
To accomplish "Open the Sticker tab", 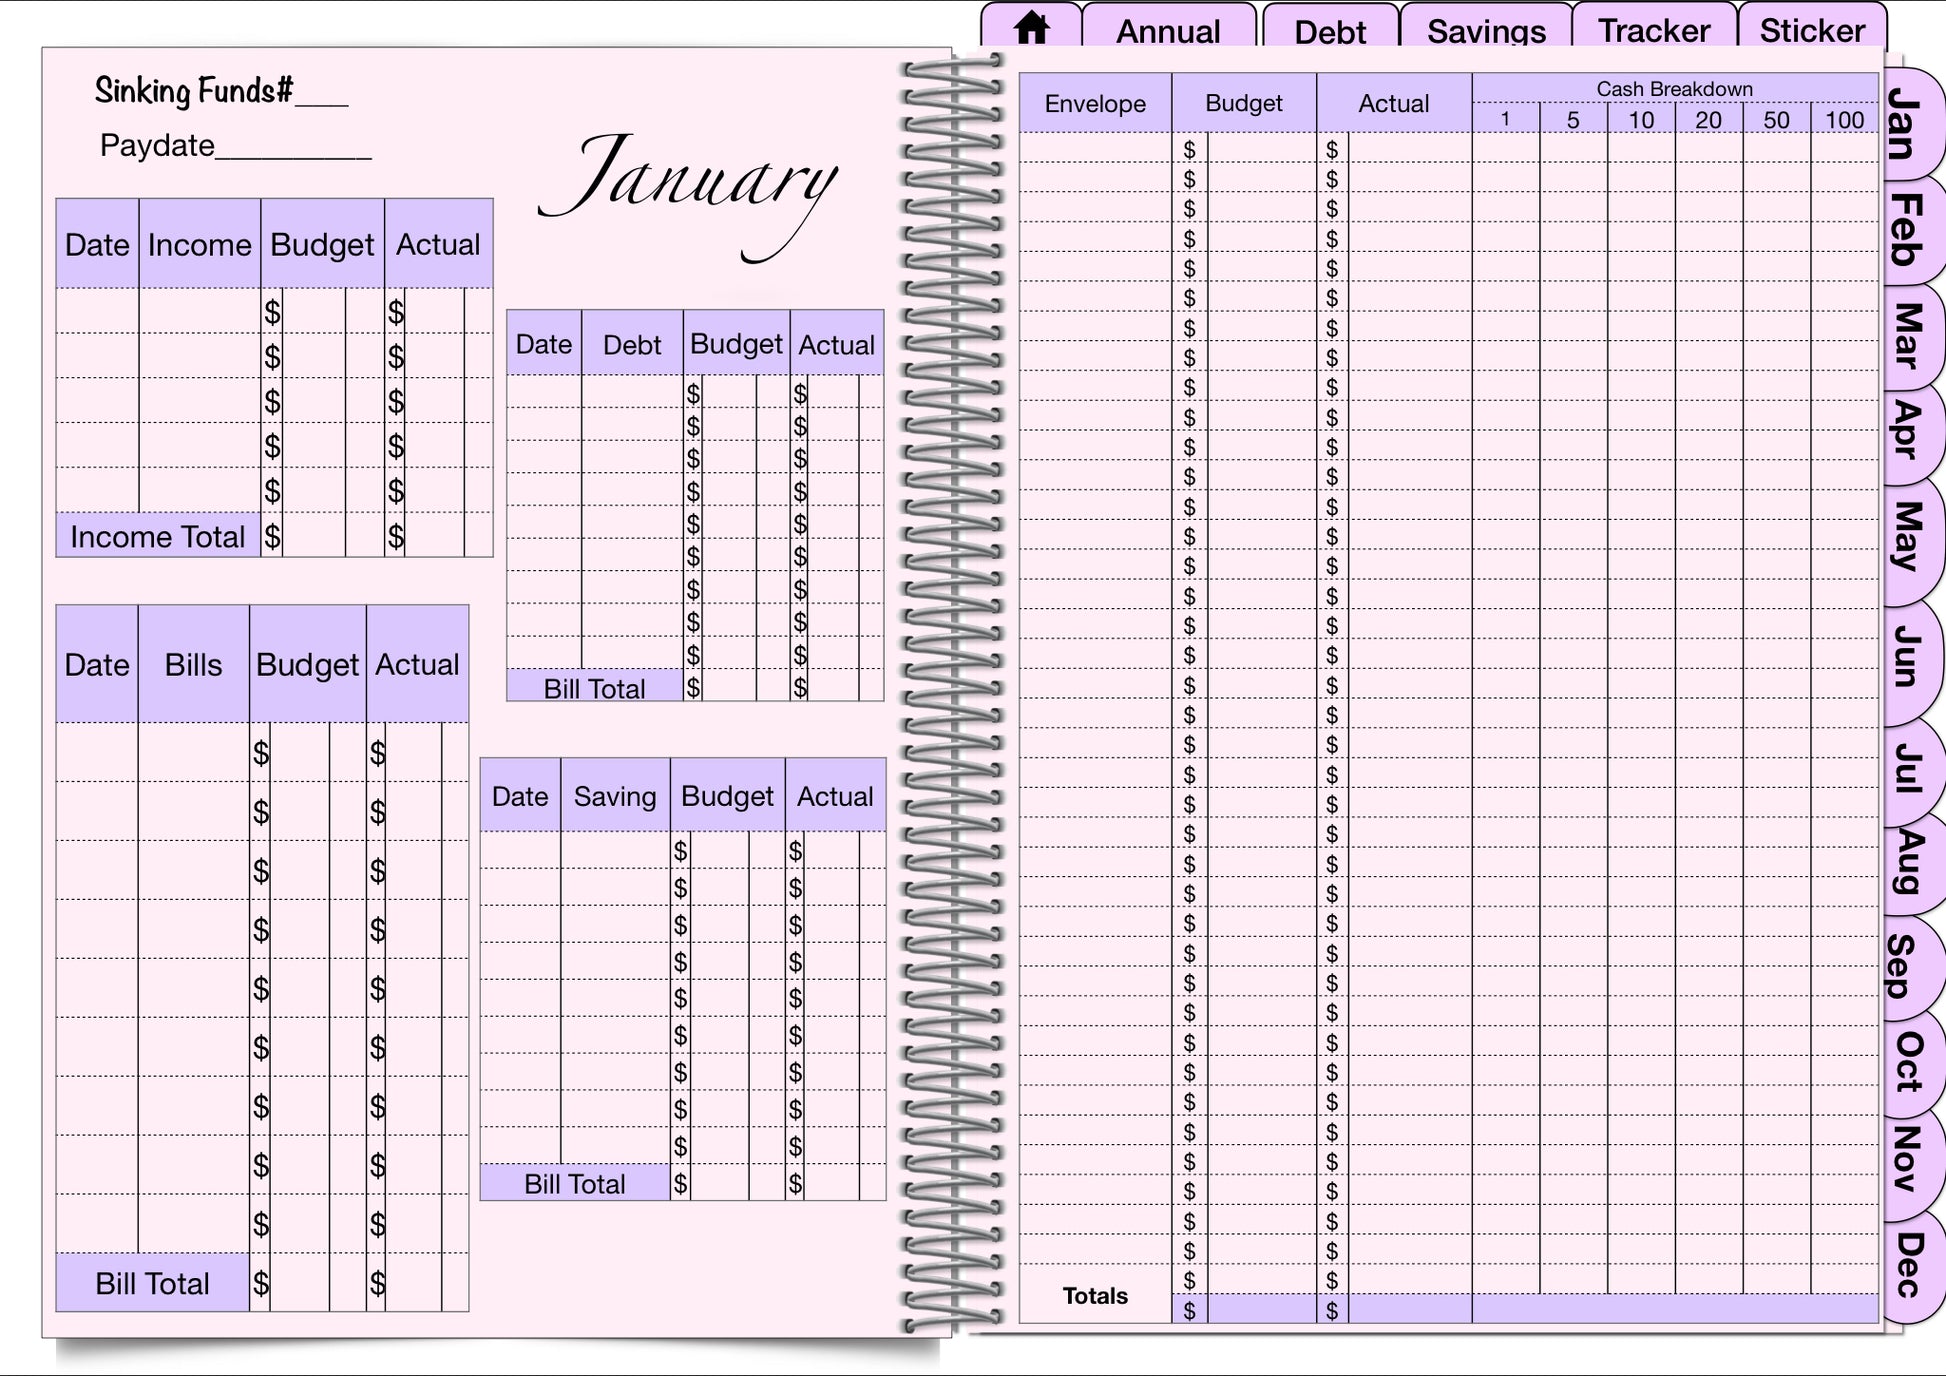I will click(x=1811, y=30).
